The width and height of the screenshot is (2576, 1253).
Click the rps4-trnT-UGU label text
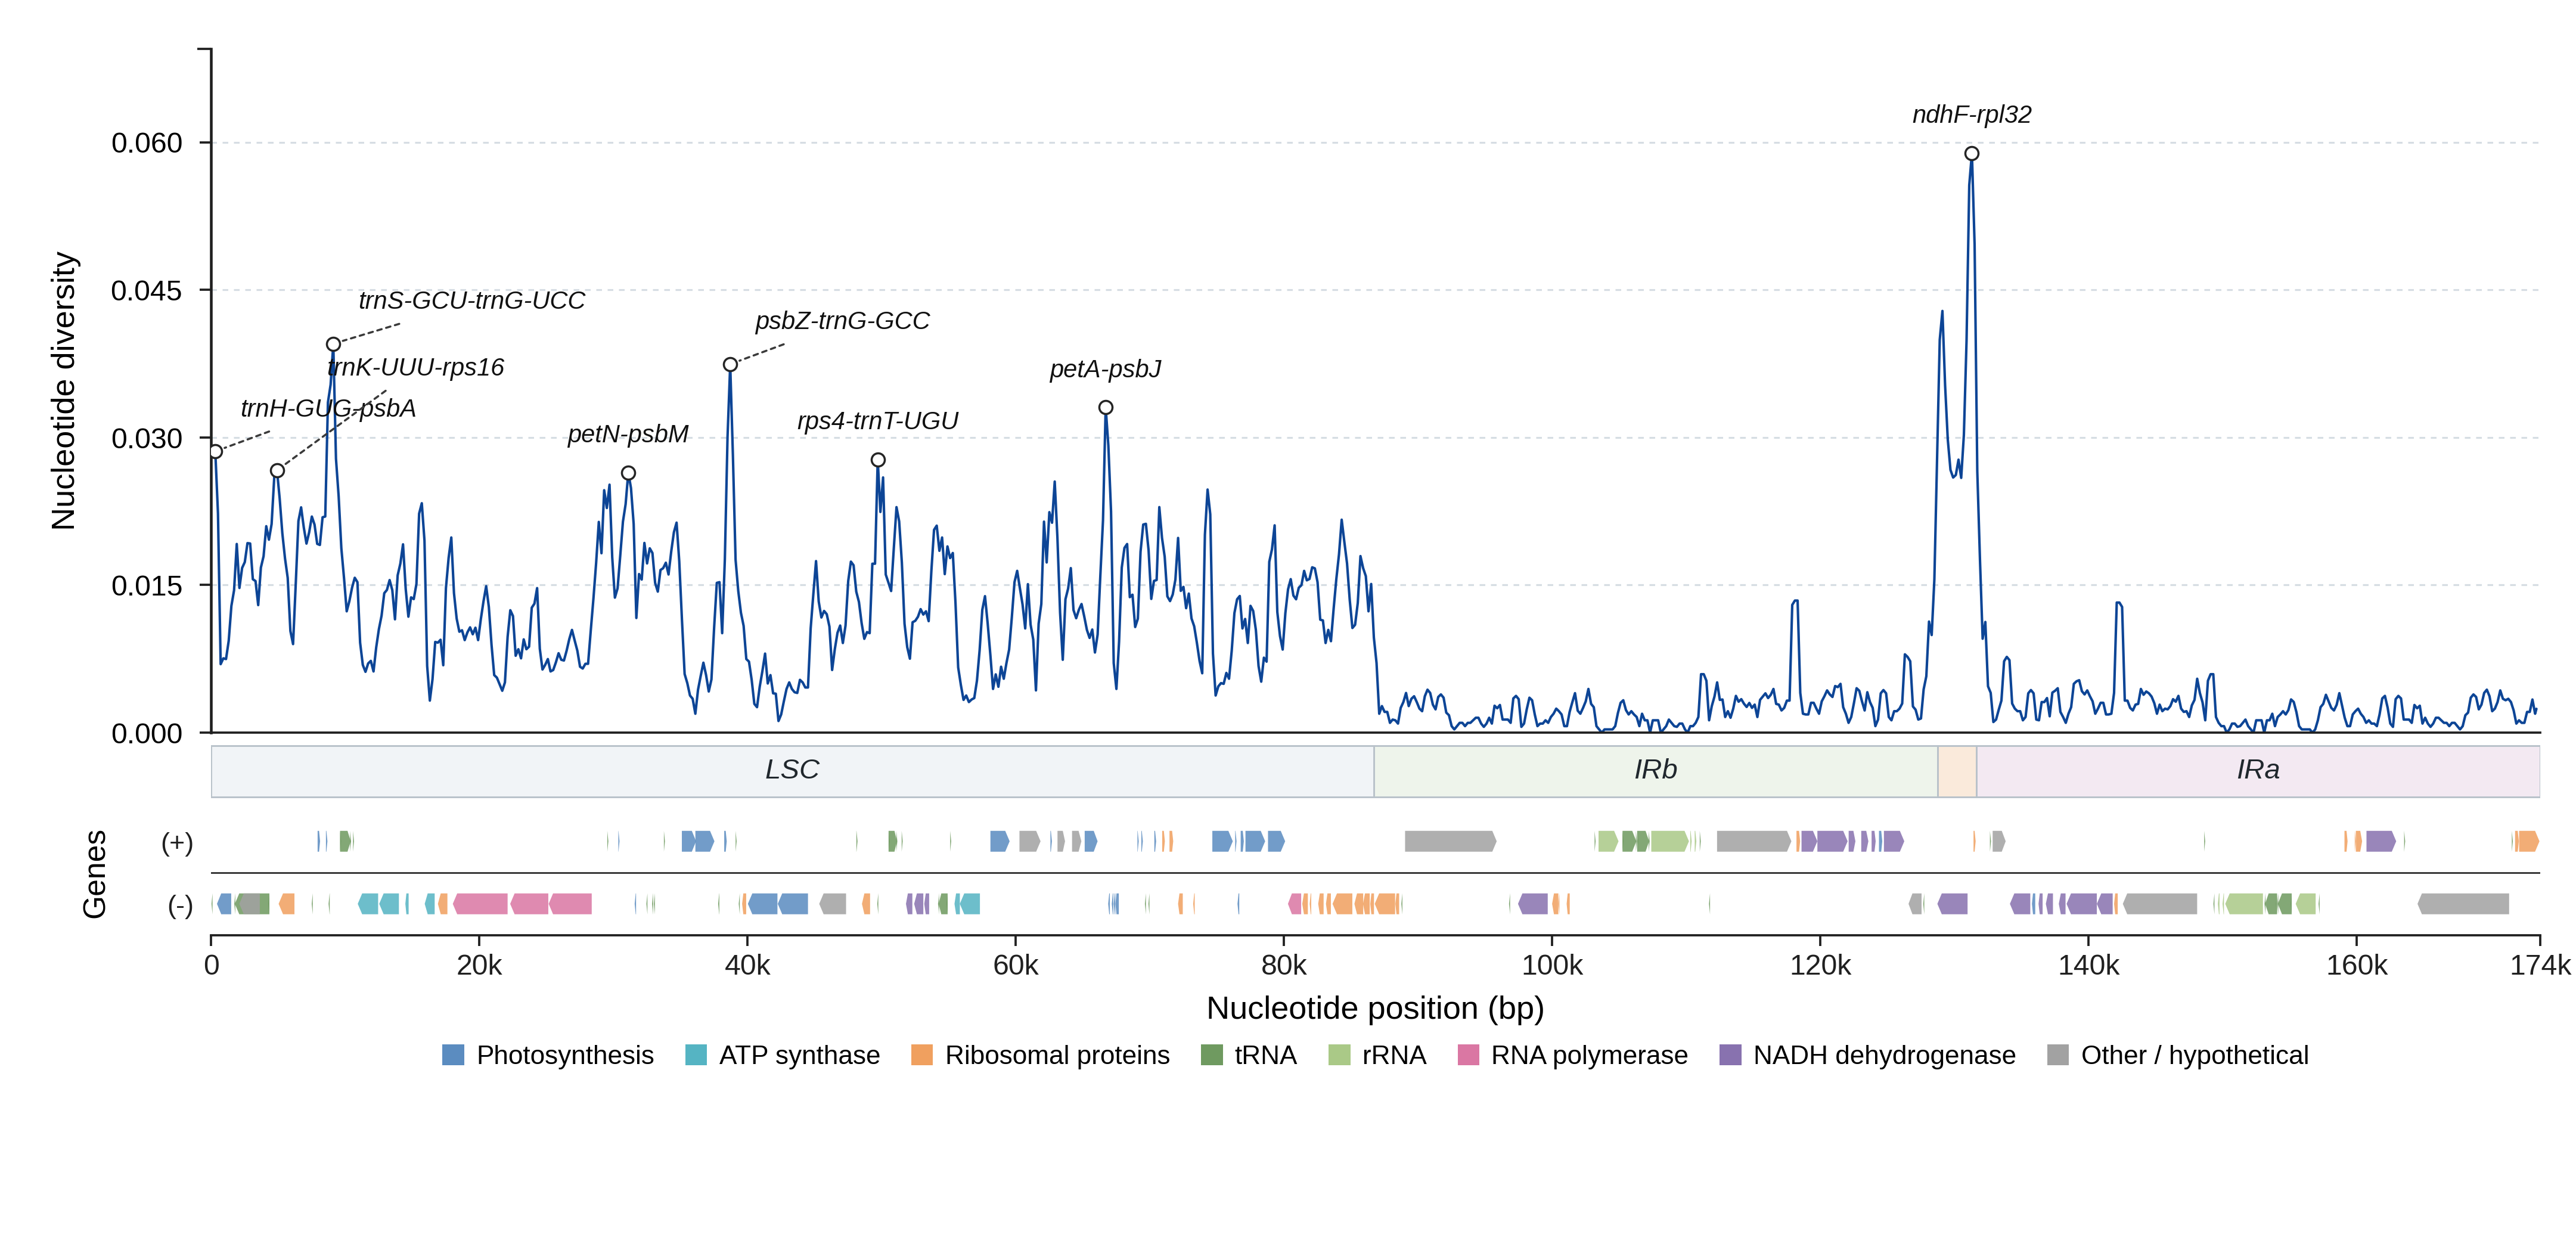click(877, 420)
